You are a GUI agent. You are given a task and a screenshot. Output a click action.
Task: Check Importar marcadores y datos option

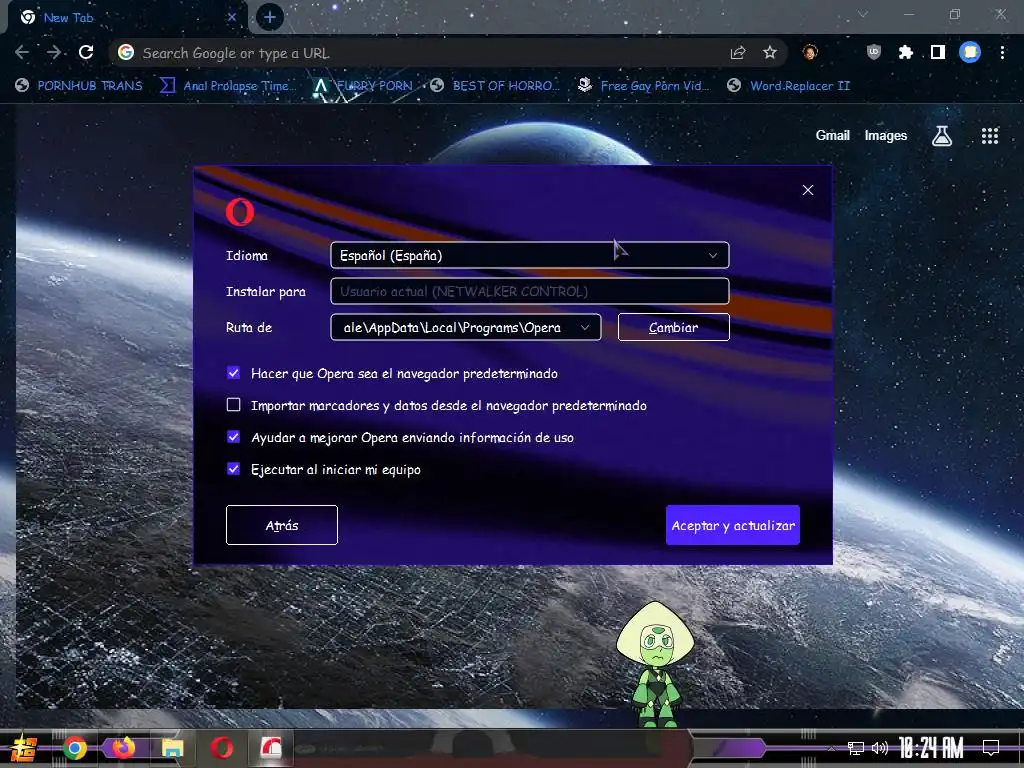pyautogui.click(x=233, y=405)
